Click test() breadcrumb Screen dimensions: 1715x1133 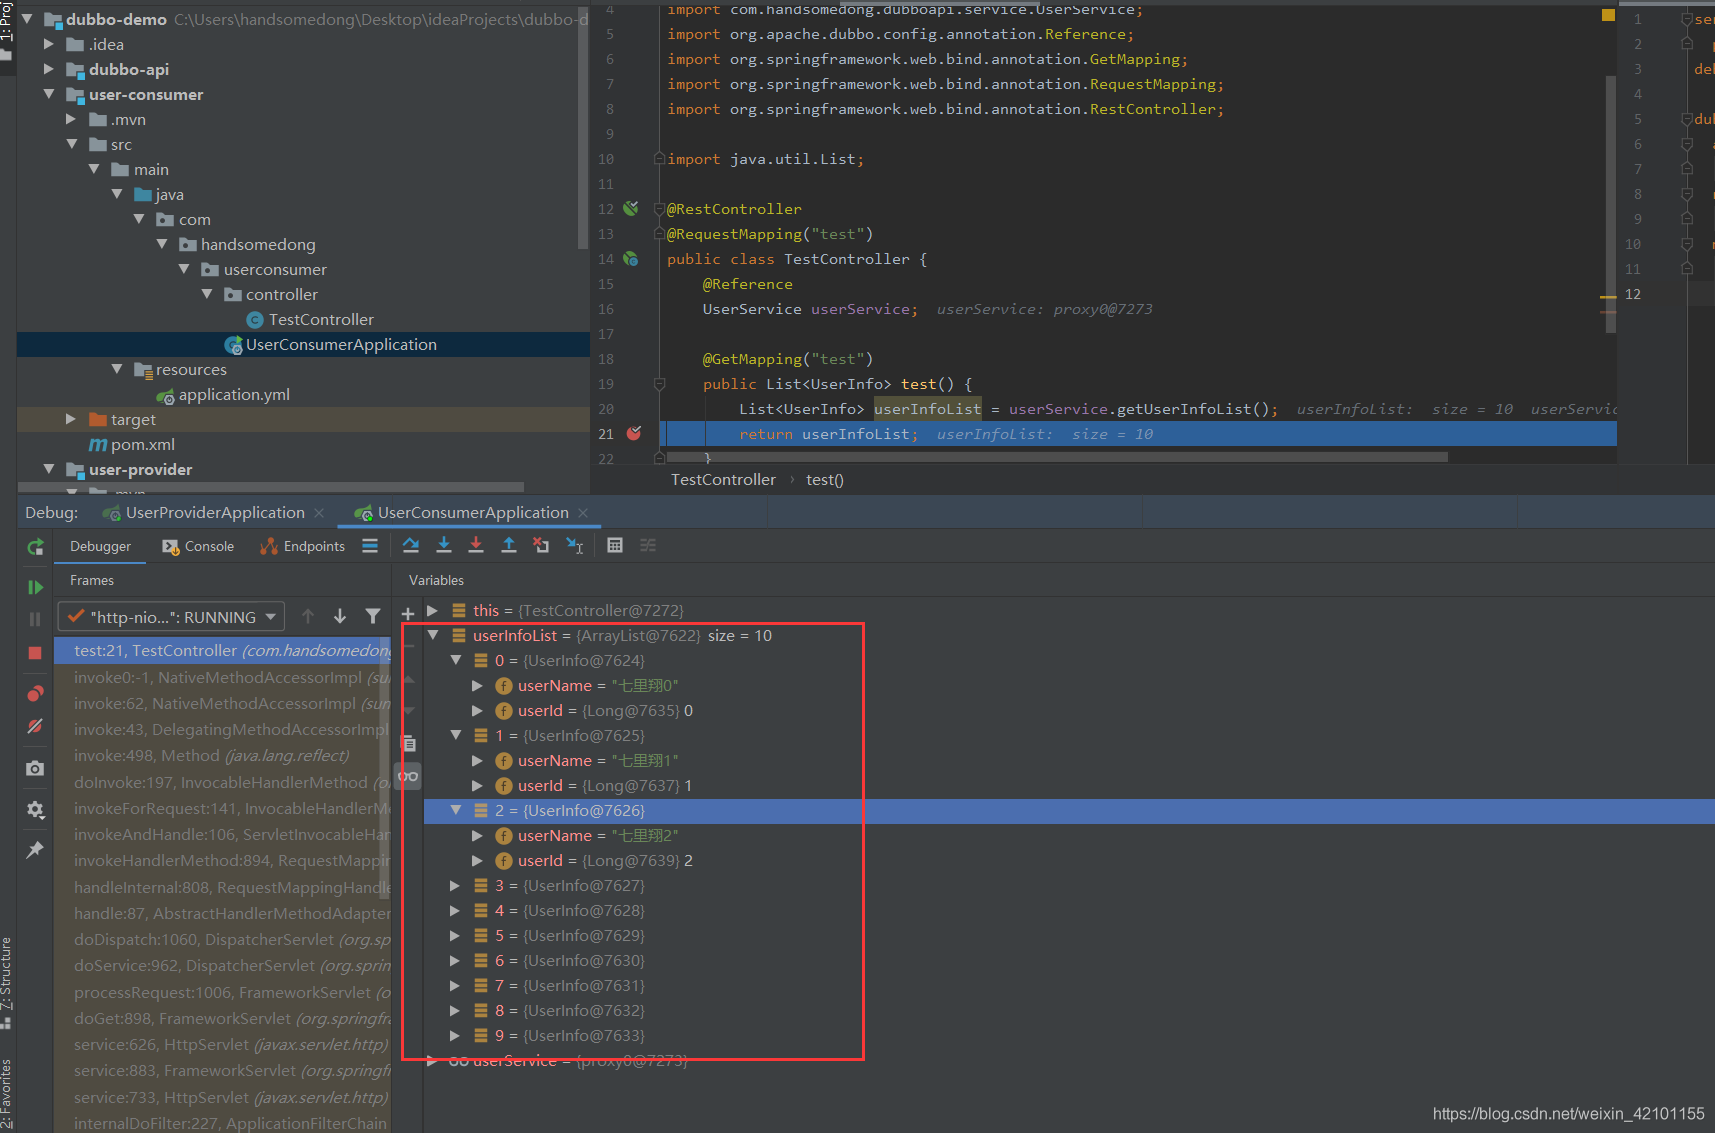pyautogui.click(x=825, y=480)
